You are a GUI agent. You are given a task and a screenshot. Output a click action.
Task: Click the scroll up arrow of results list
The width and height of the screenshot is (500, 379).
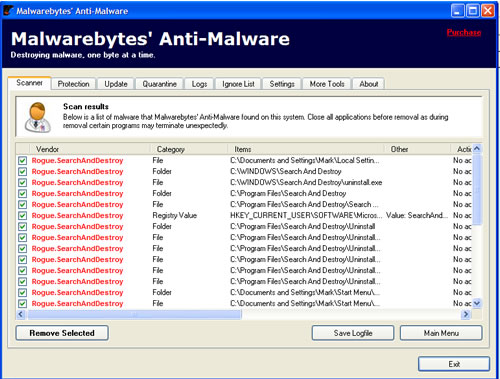[477, 149]
